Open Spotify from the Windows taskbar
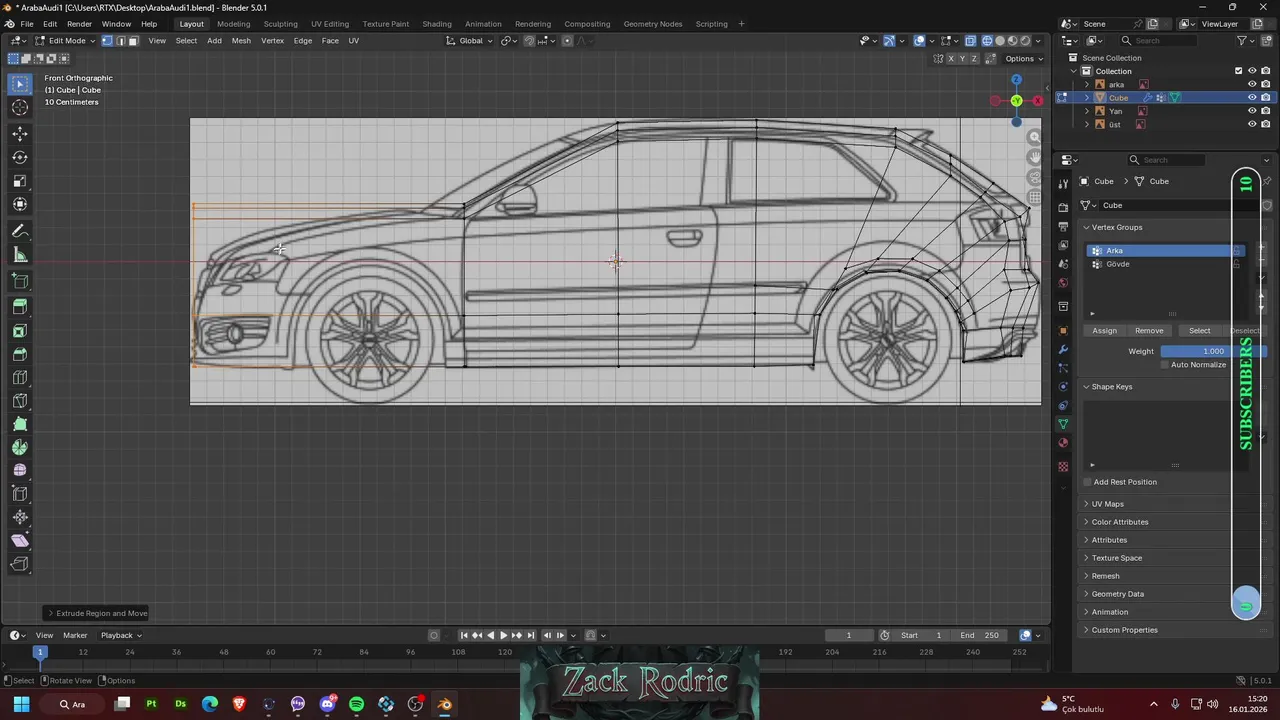This screenshot has height=720, width=1280. point(357,705)
